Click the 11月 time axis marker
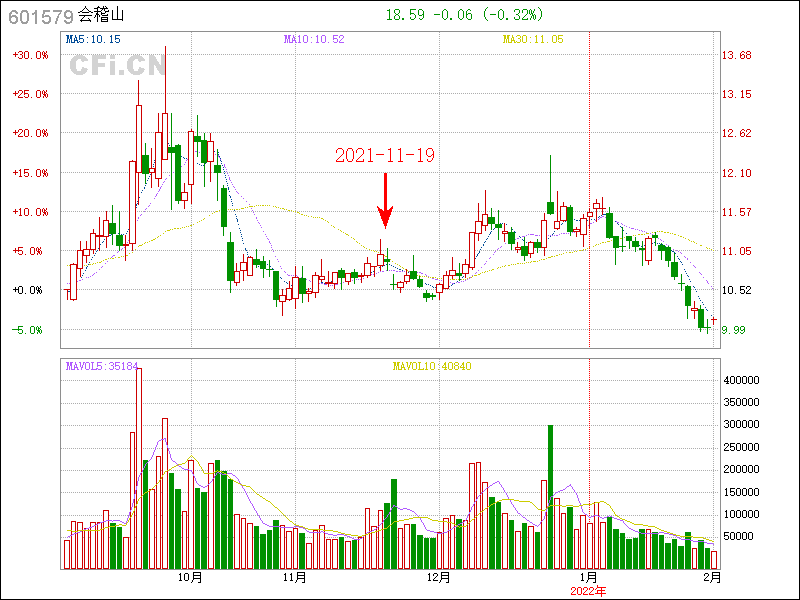 click(294, 578)
